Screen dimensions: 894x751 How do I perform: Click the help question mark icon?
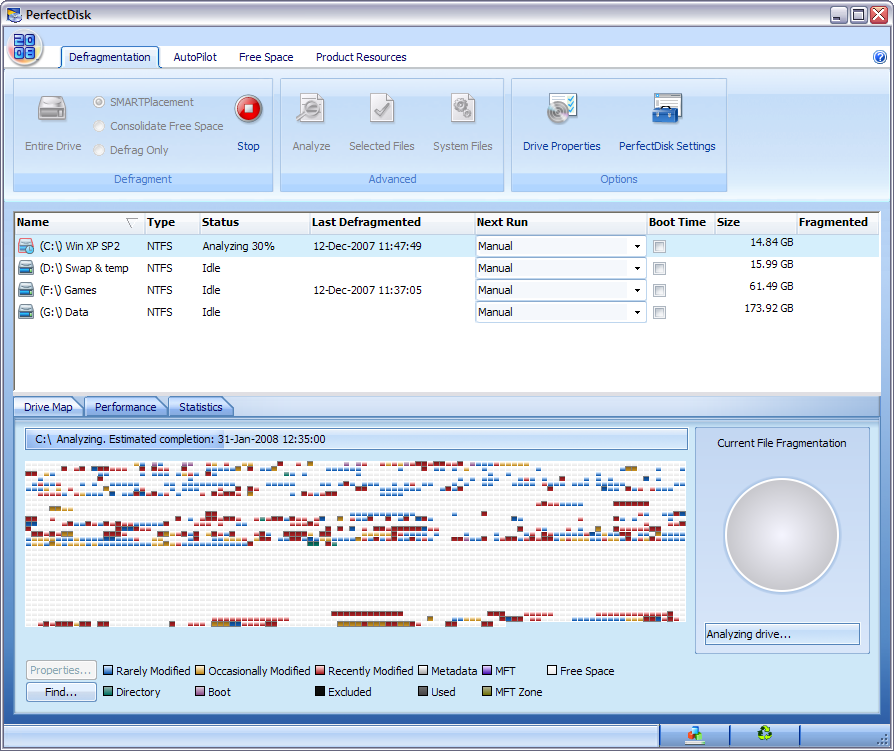880,57
